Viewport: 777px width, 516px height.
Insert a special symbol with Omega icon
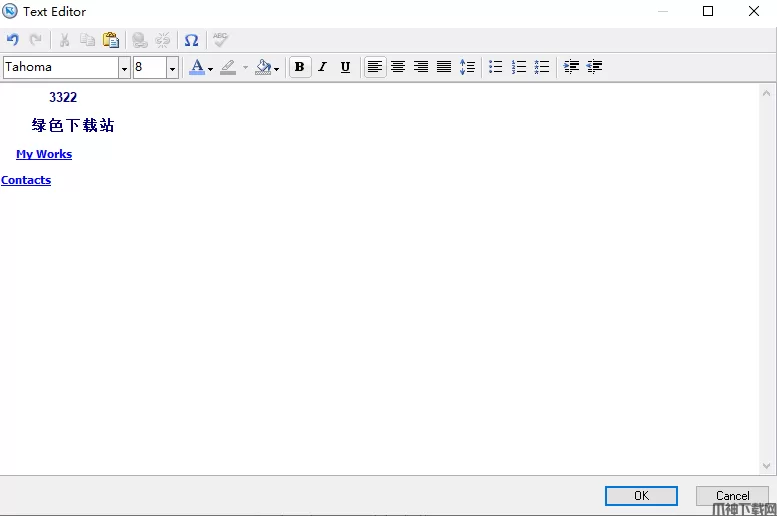191,40
